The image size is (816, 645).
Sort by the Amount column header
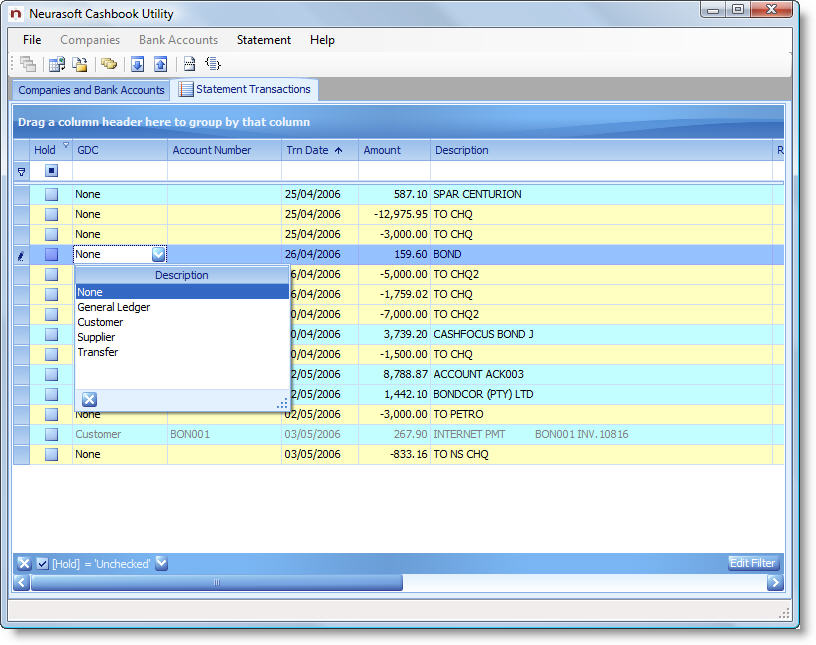coord(382,150)
